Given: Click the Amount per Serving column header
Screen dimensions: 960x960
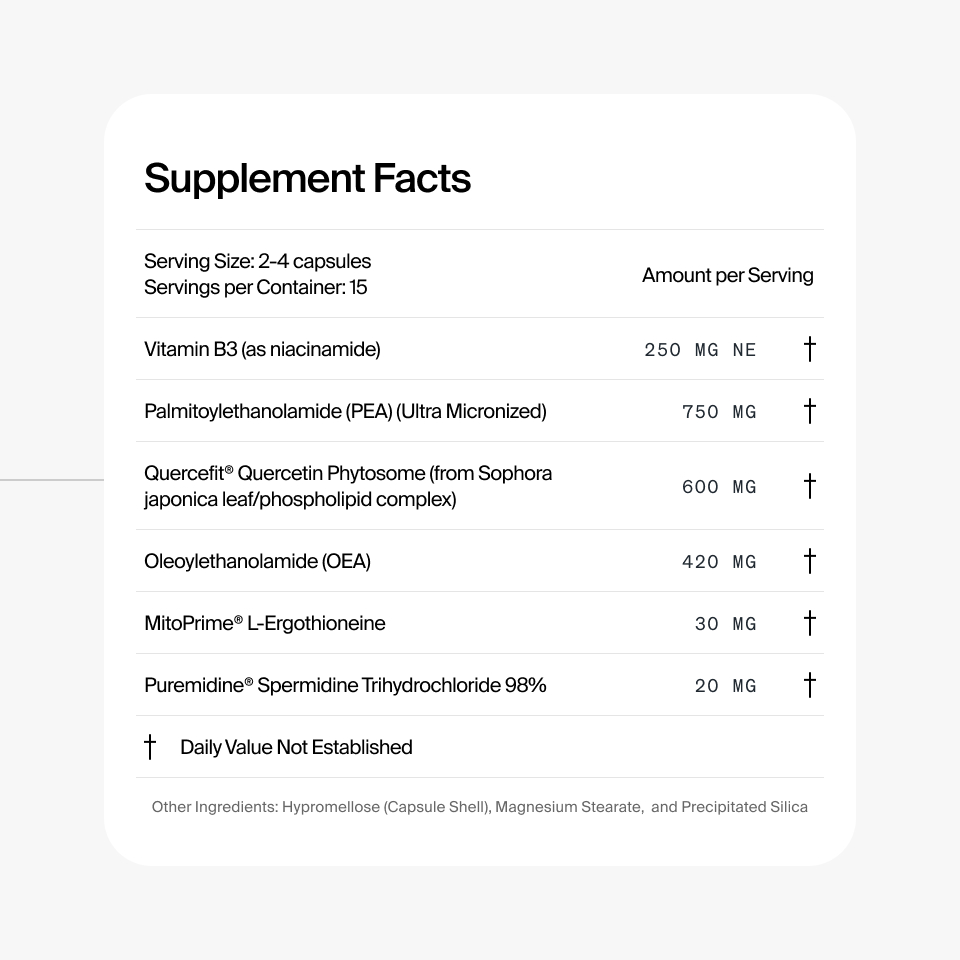Looking at the screenshot, I should (727, 276).
